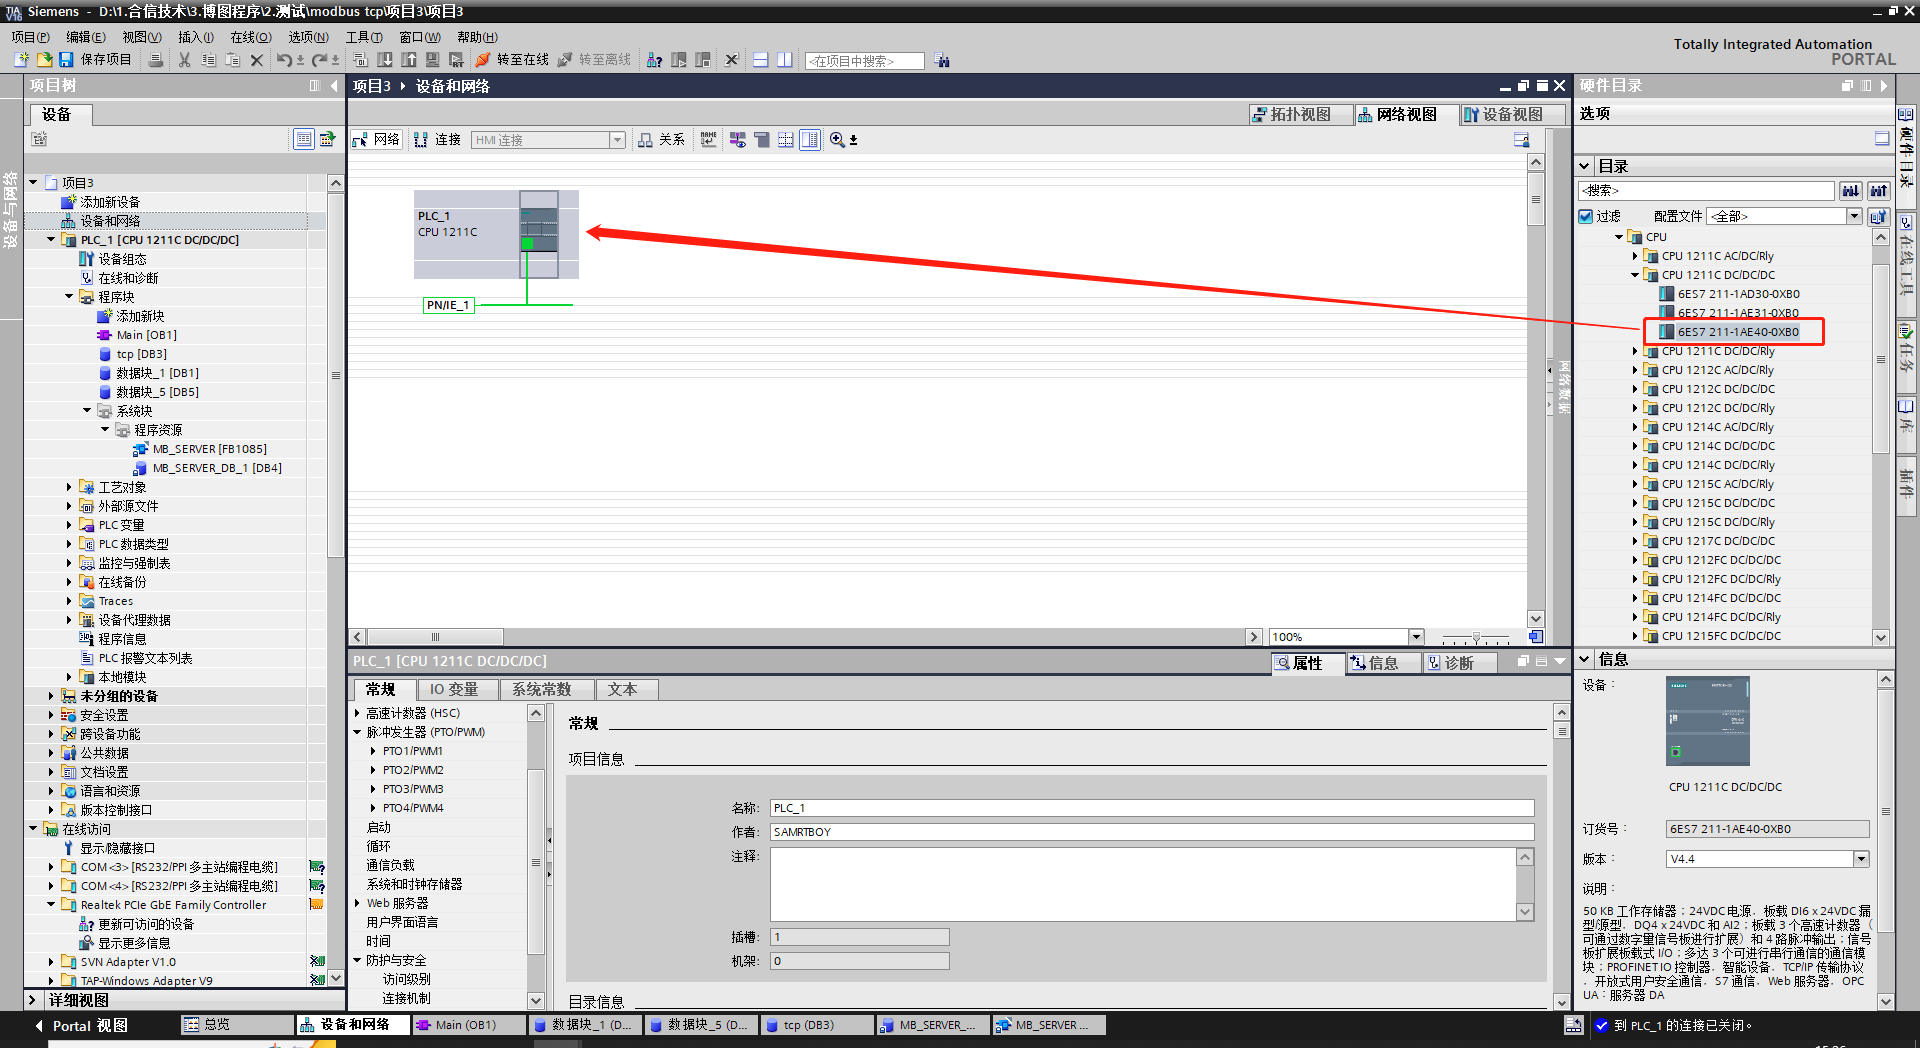Click the 名称 PLC_1 name field
The image size is (1920, 1048).
coord(1152,808)
